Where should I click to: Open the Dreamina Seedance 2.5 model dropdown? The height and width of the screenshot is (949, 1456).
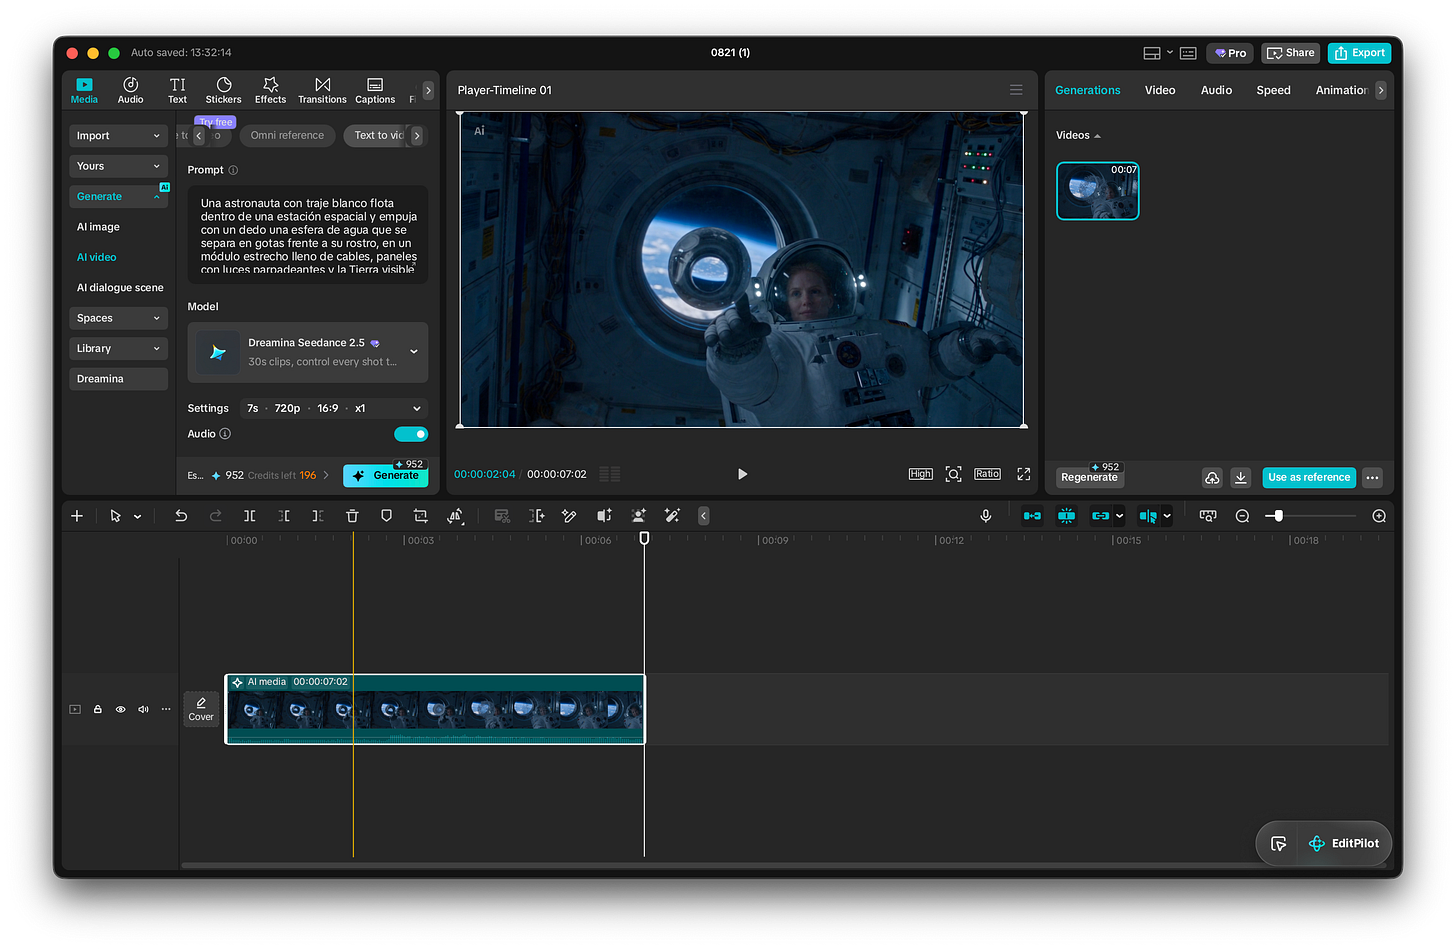tap(308, 352)
